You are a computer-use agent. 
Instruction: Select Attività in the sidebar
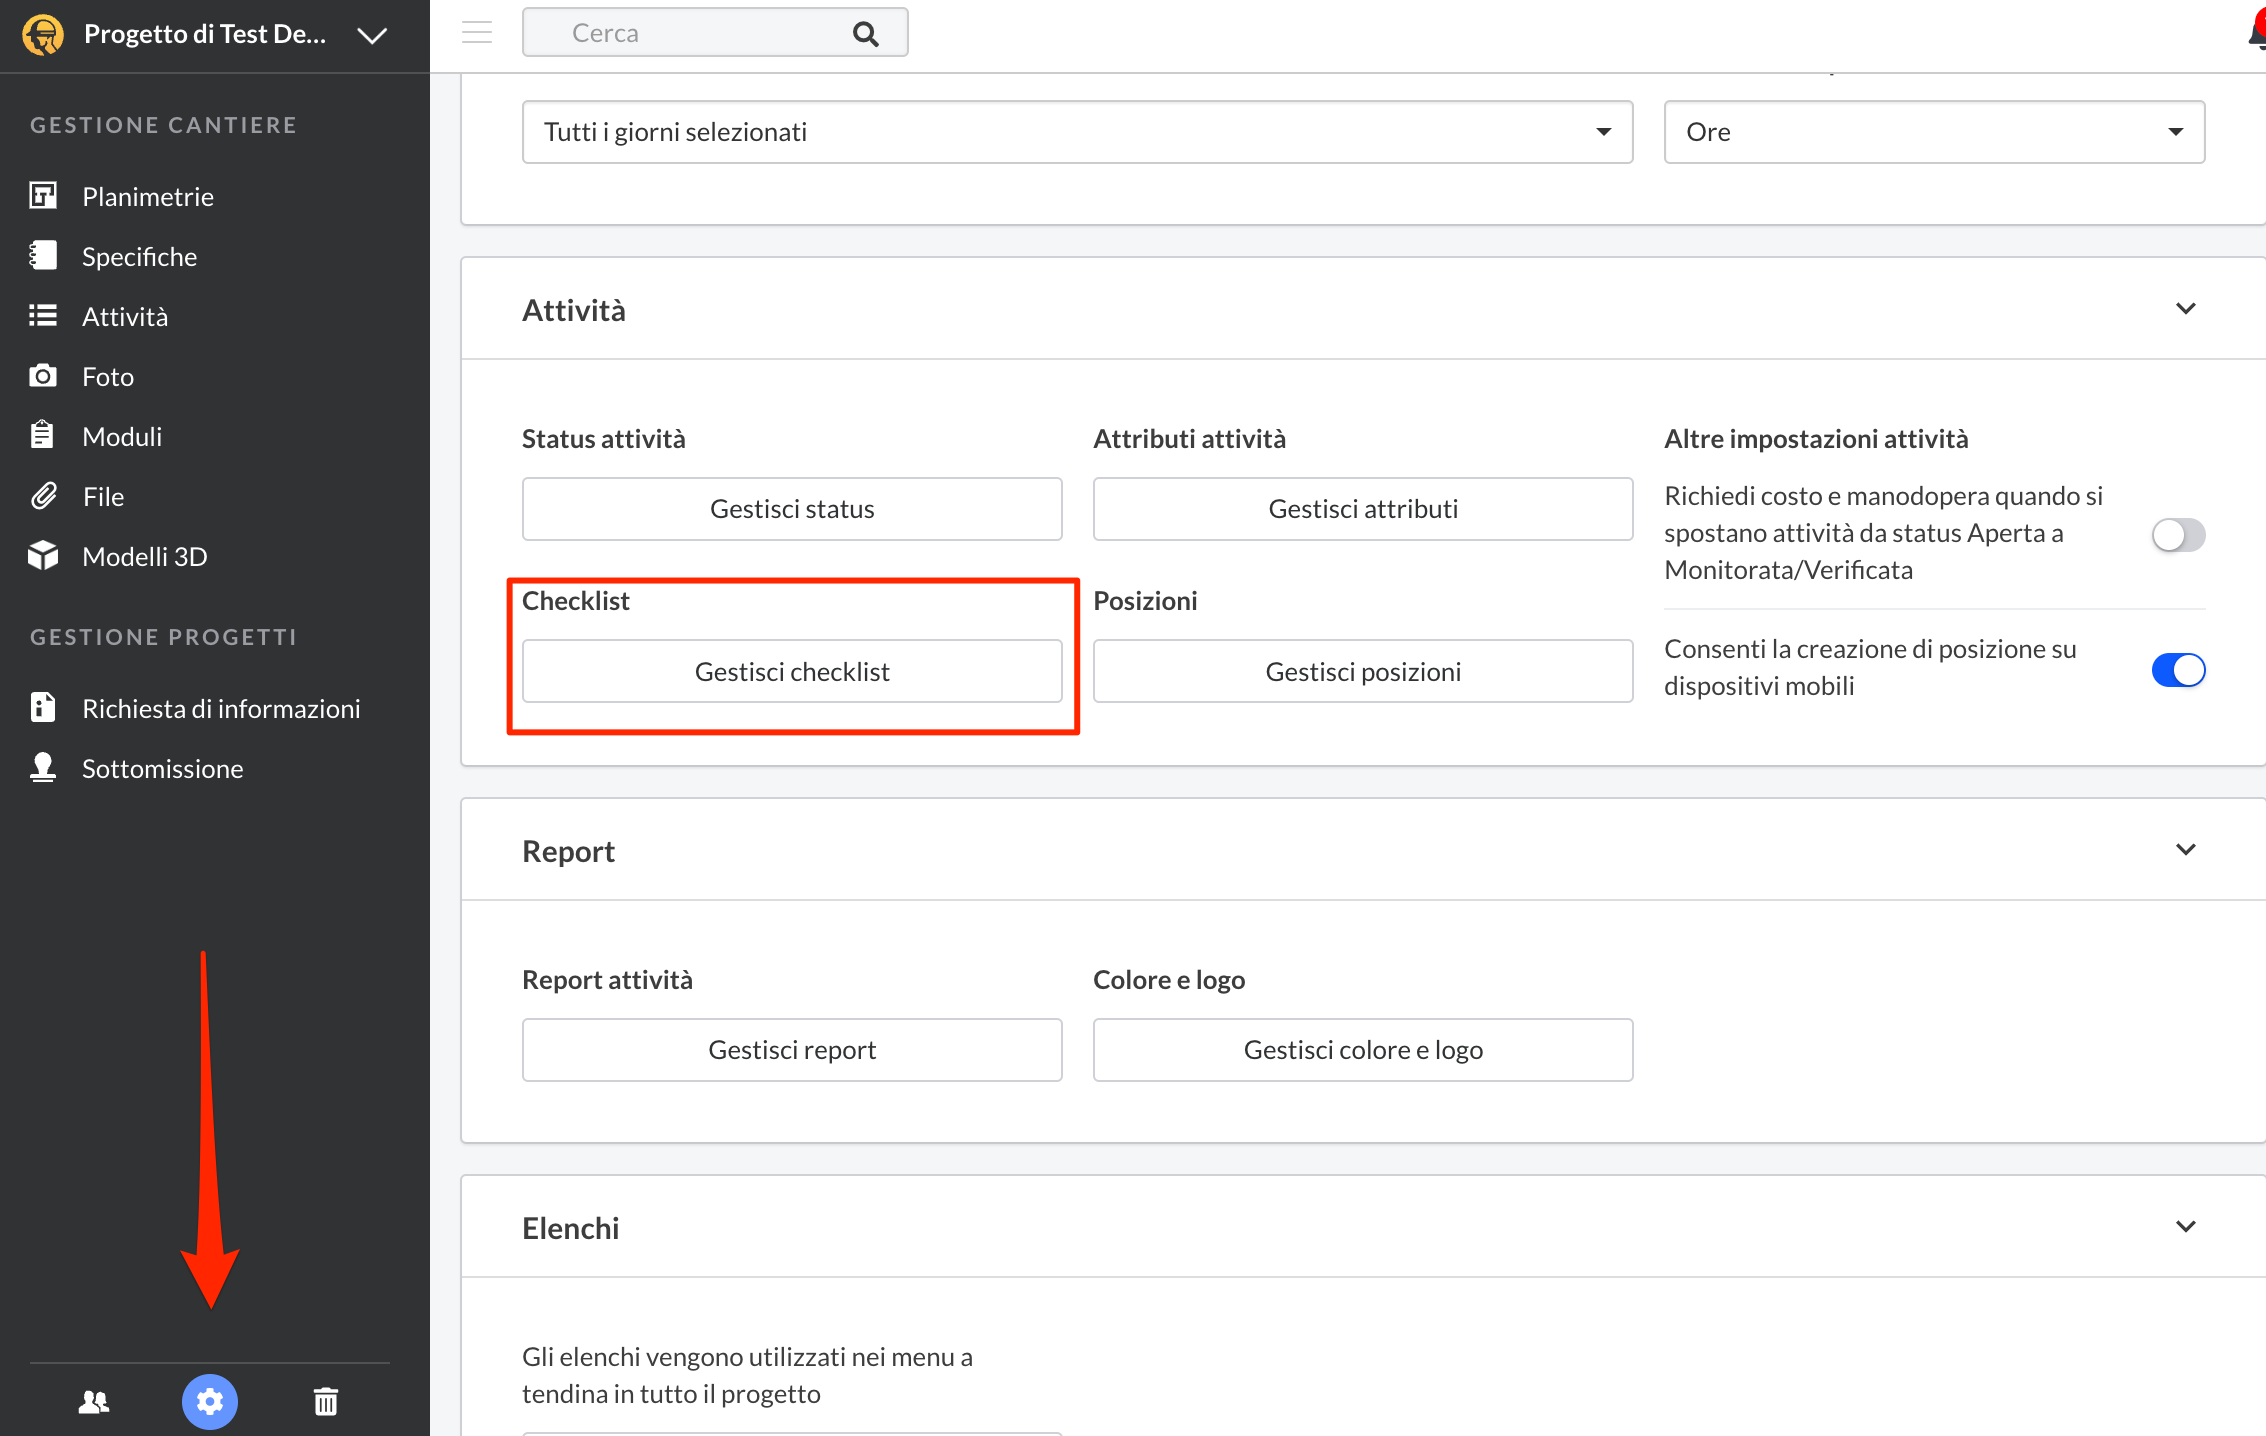pos(125,316)
